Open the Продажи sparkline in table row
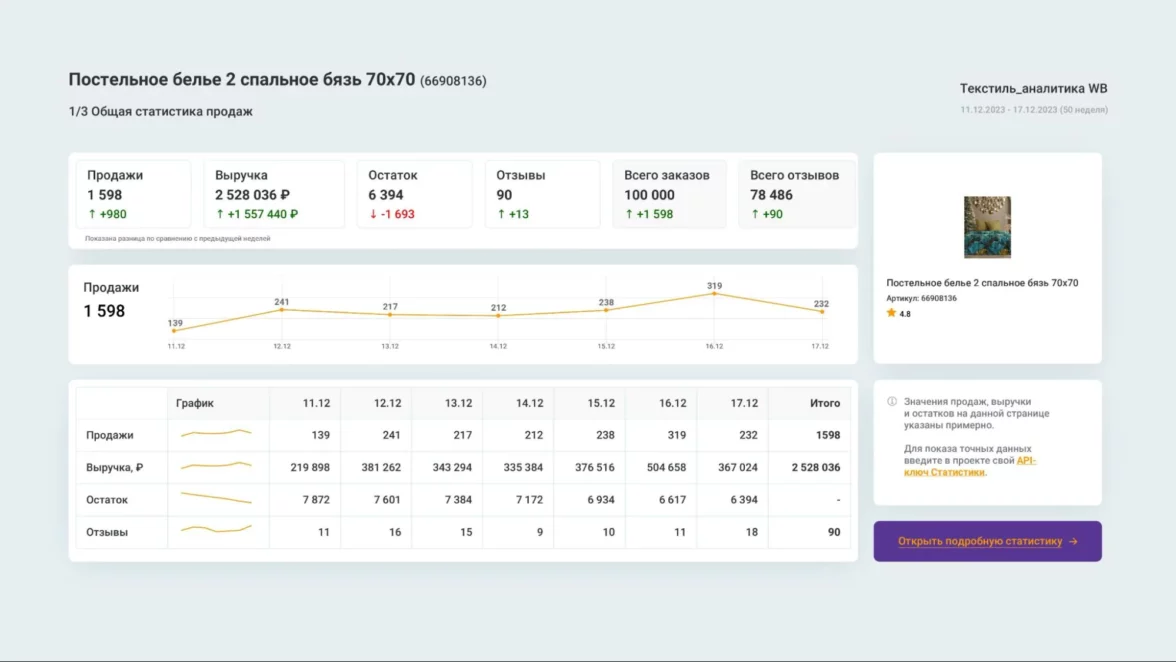The height and width of the screenshot is (662, 1176). 216,434
